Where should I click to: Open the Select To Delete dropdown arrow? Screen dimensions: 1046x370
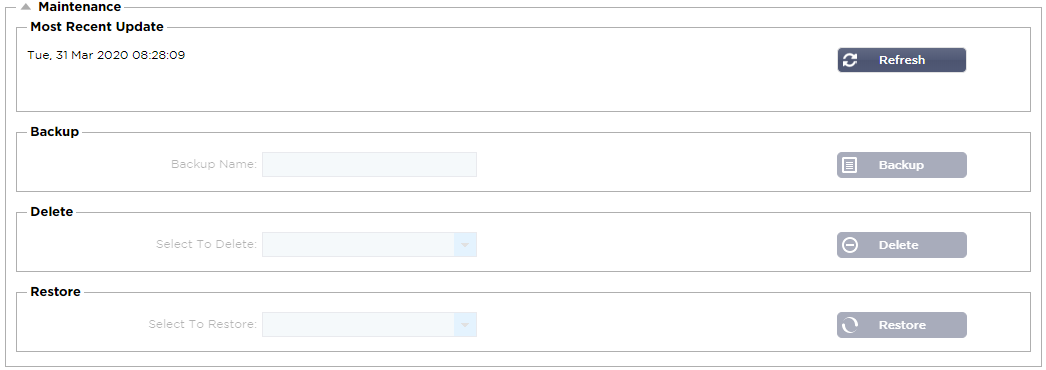pyautogui.click(x=466, y=245)
